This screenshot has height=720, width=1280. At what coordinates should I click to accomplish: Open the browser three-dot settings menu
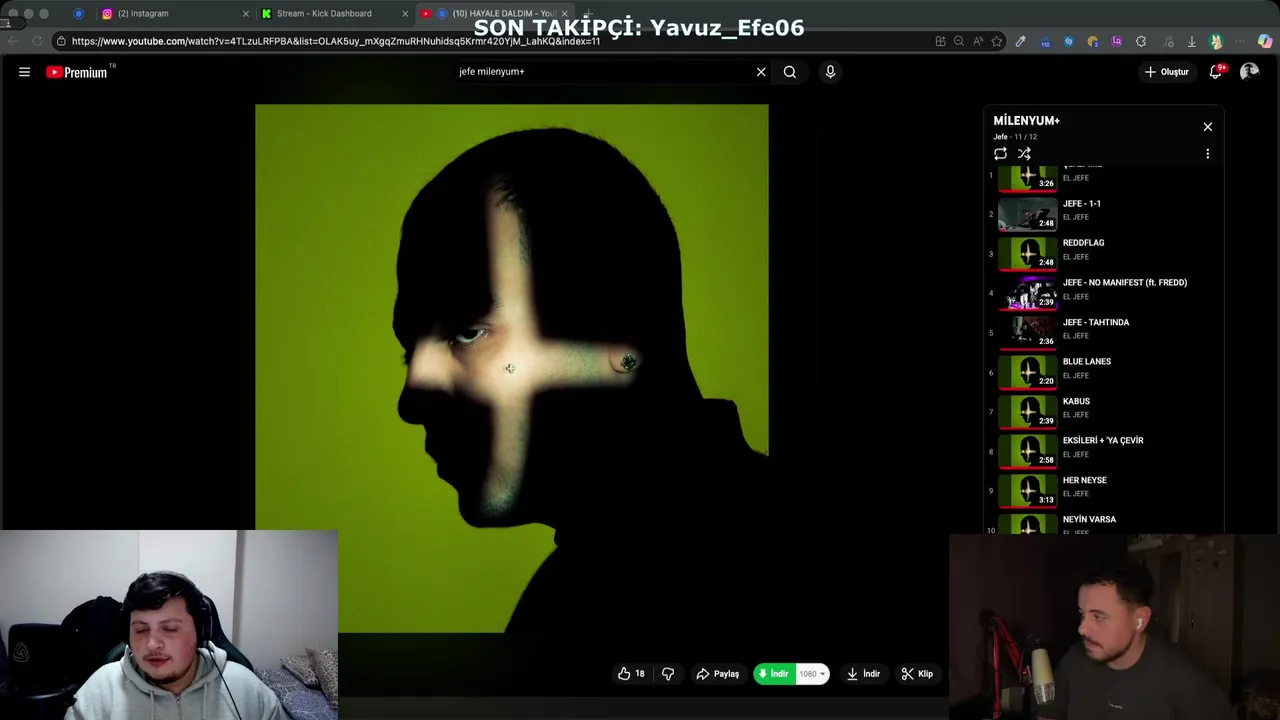pyautogui.click(x=1241, y=41)
